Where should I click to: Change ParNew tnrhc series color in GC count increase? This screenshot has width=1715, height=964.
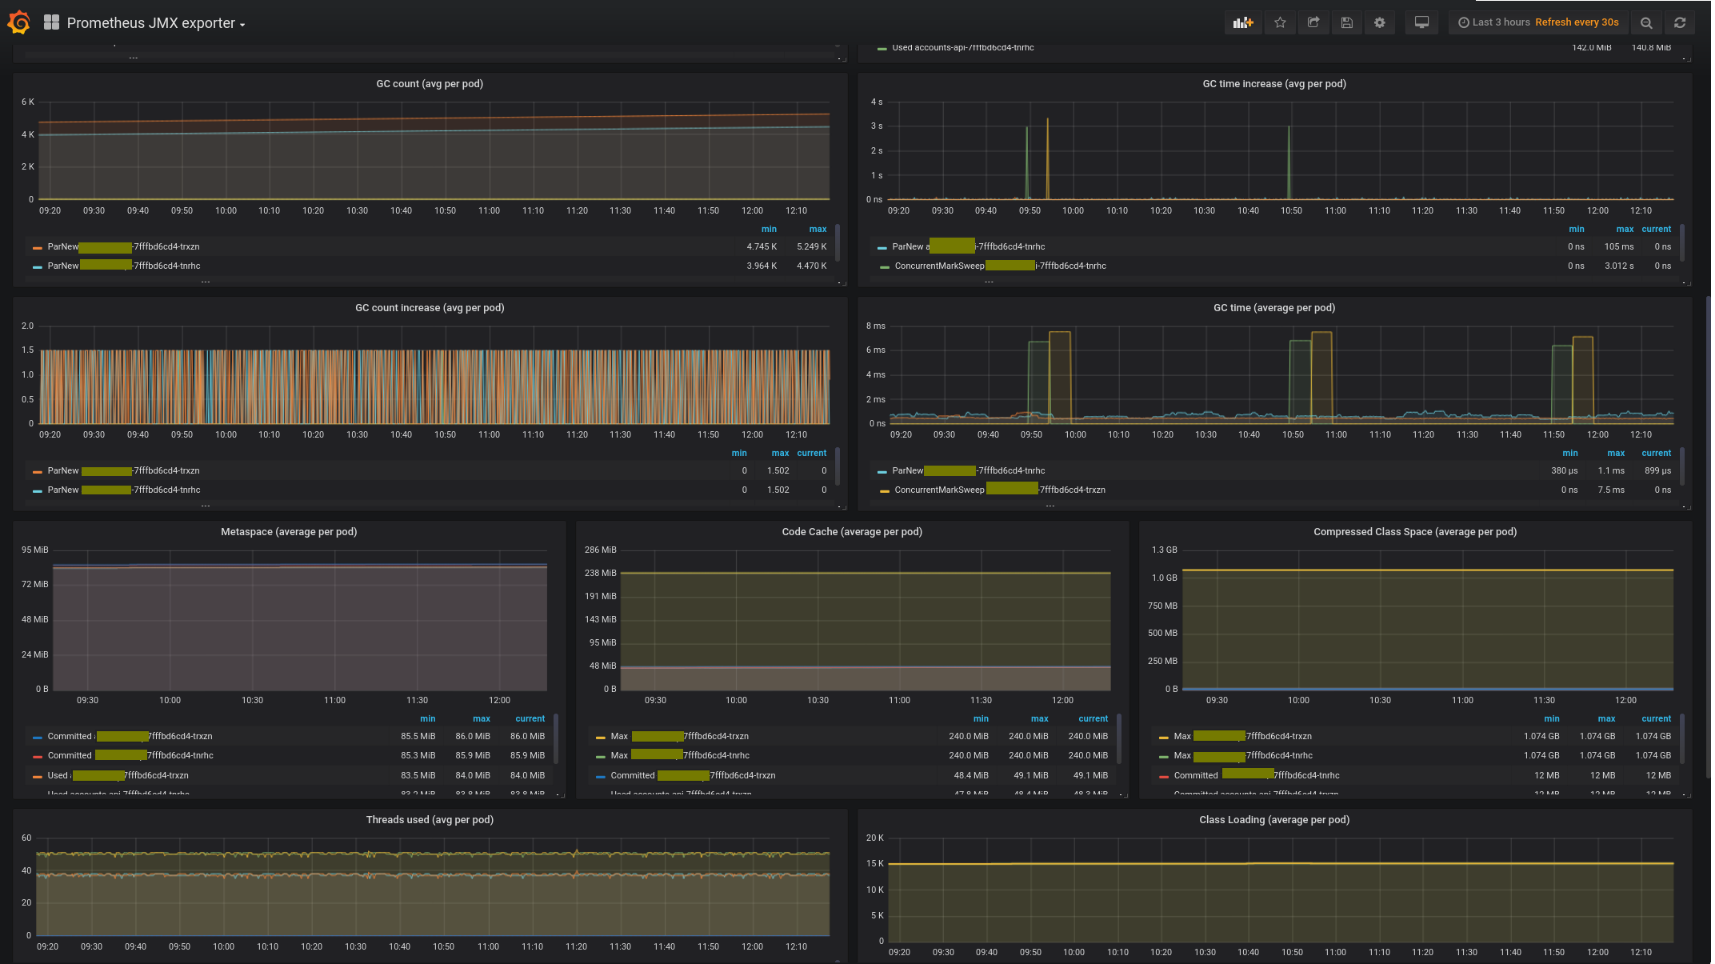[x=37, y=491]
